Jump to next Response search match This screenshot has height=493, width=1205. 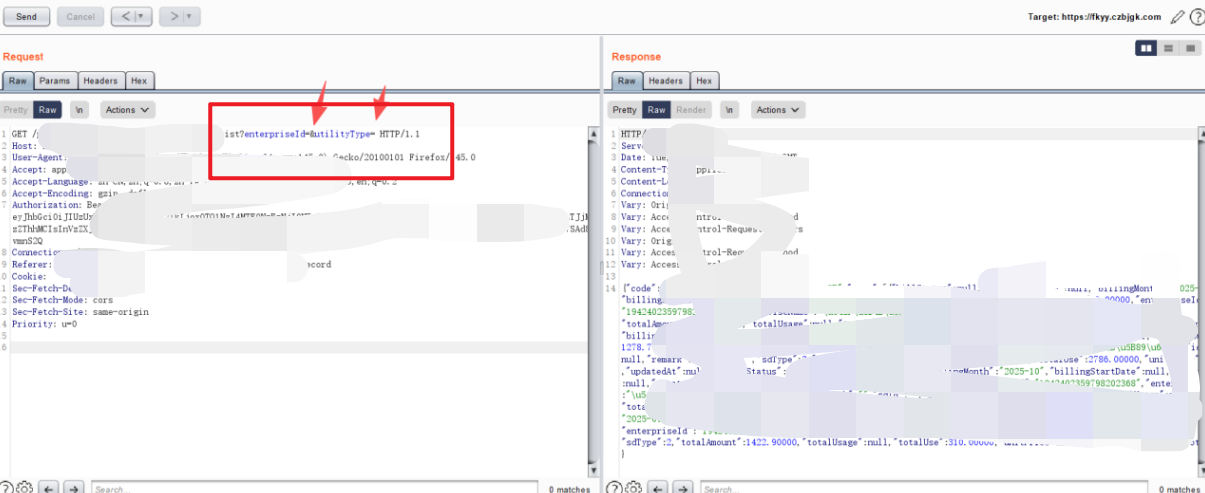pyautogui.click(x=684, y=488)
